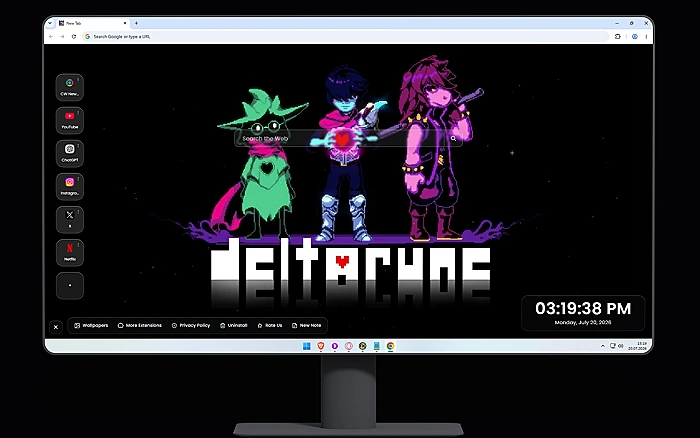Go back with the browser back arrow
Image resolution: width=700 pixels, height=438 pixels.
point(51,37)
